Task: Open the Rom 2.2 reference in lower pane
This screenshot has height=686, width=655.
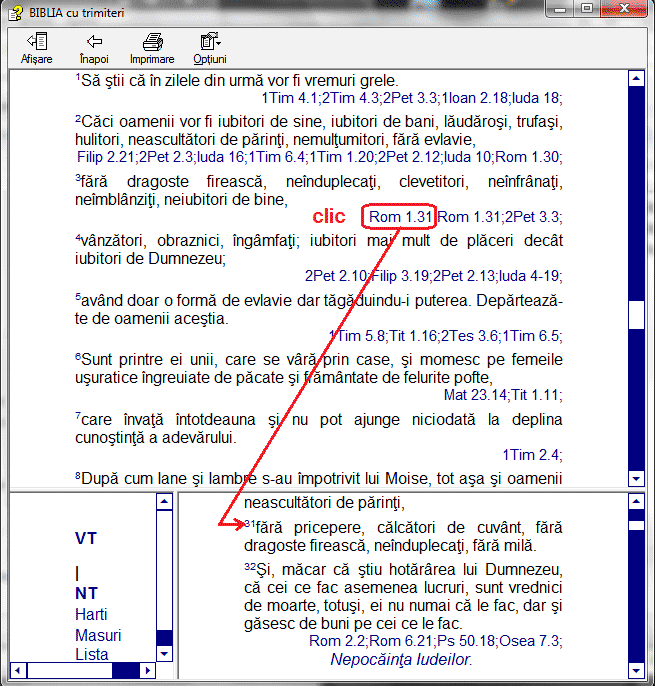Action: [x=337, y=641]
